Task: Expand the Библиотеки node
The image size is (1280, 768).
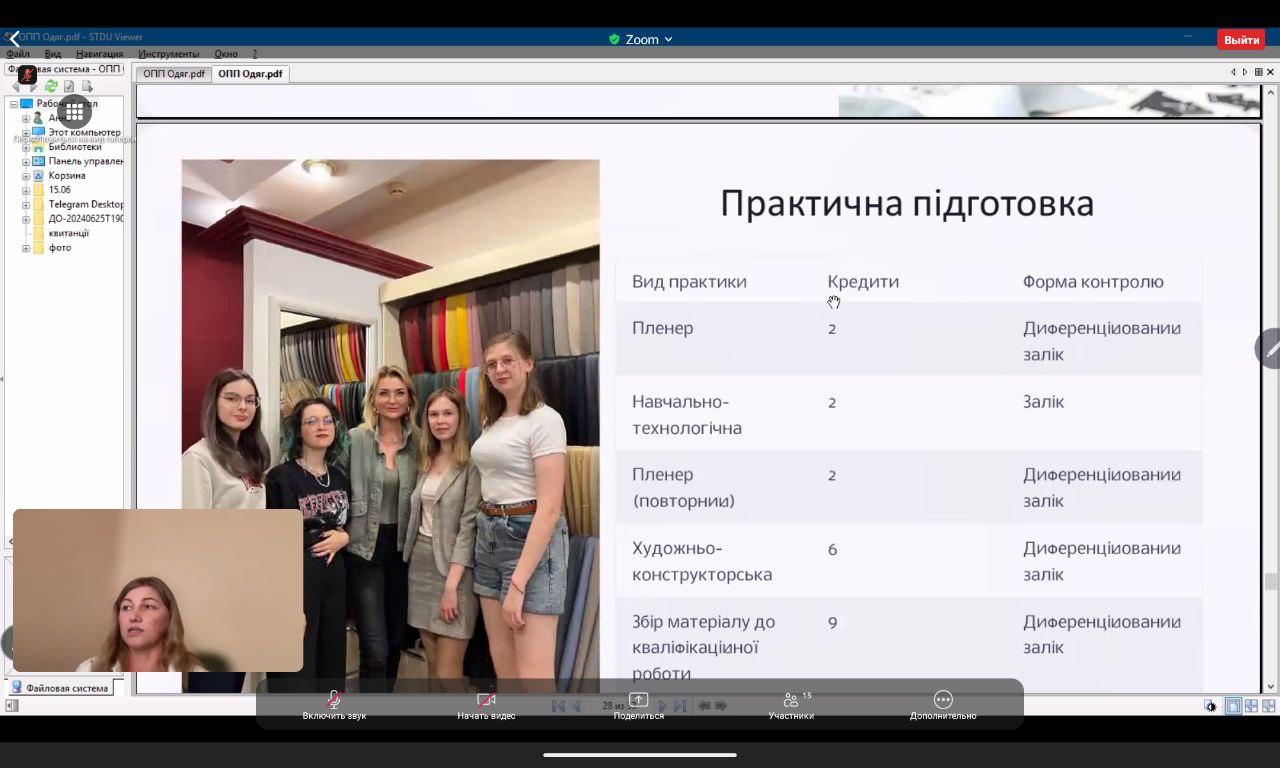Action: [26, 147]
